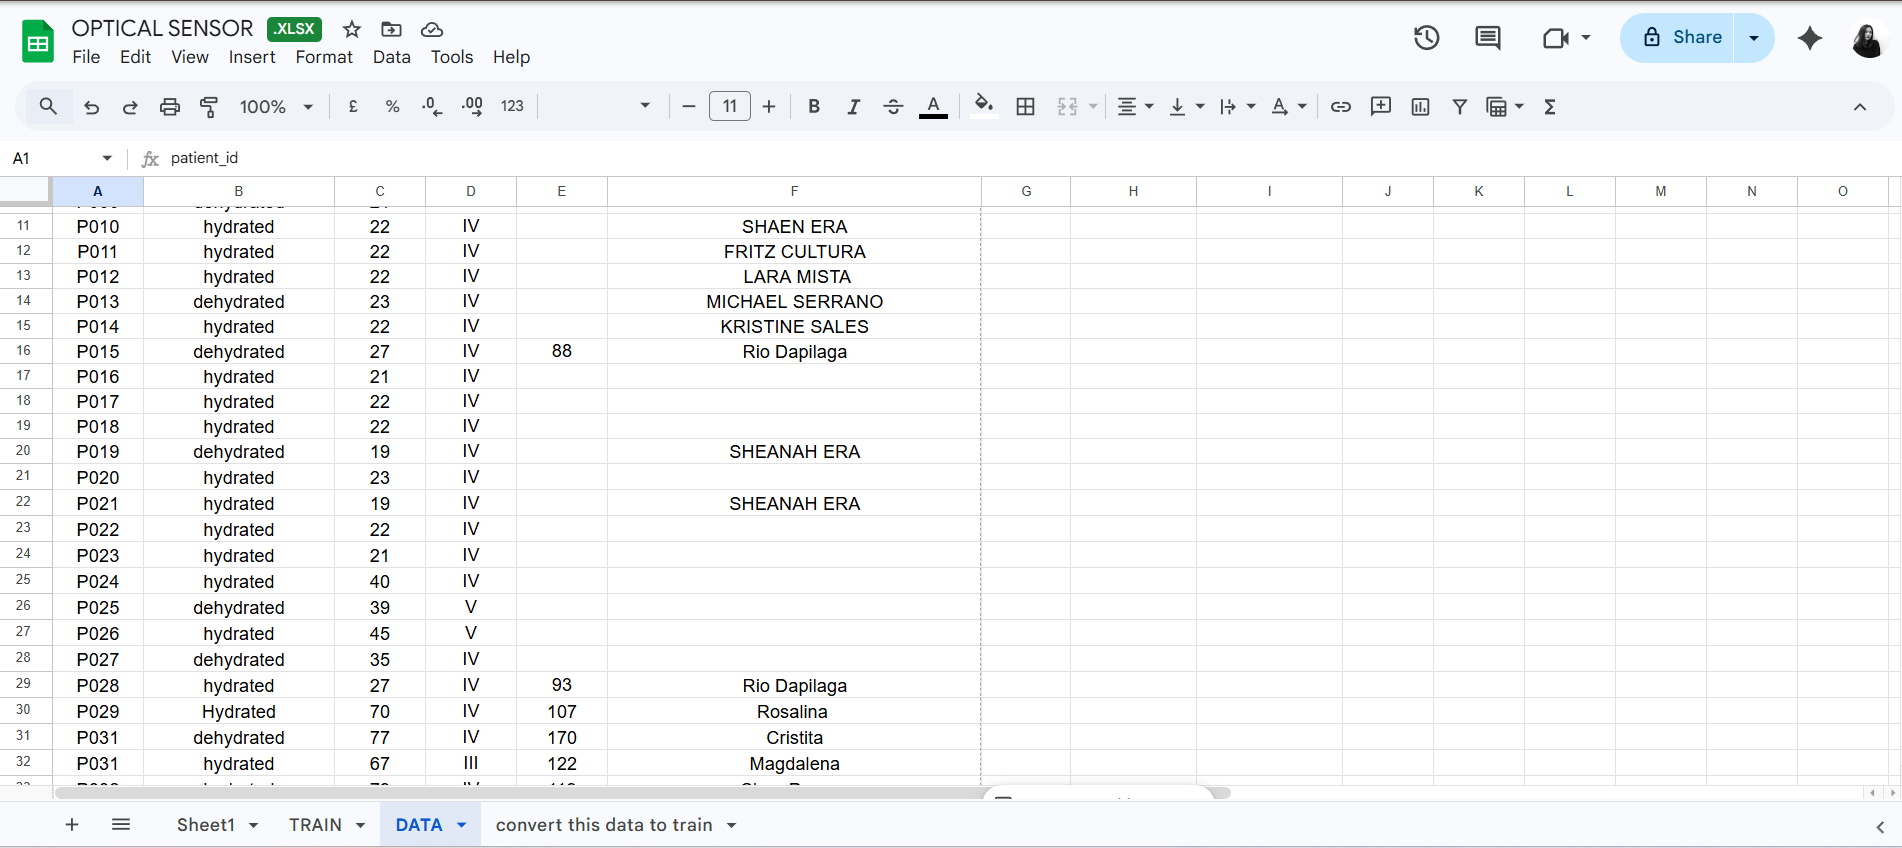
Task: Open the Gemini sparkle assistant
Action: point(1810,38)
